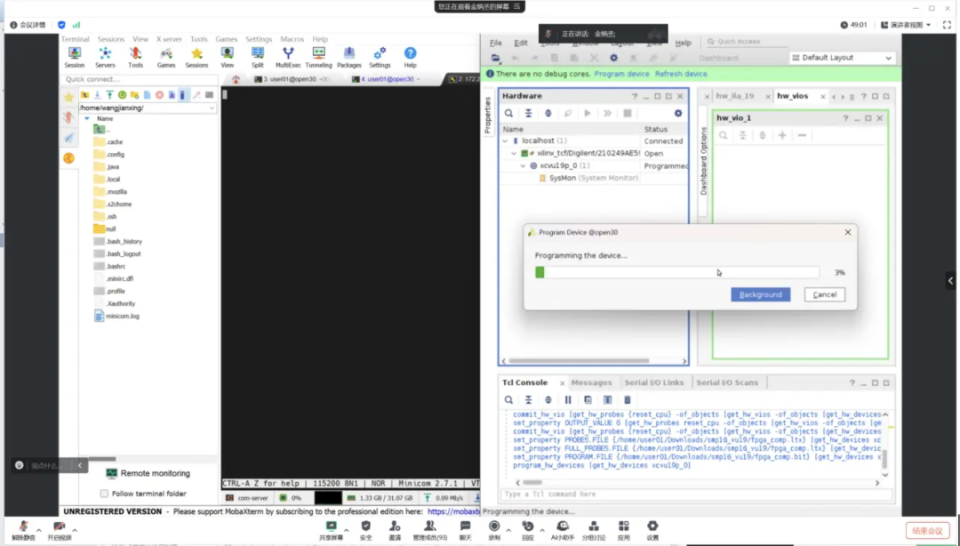Click the sidebar star favorites icon
Screen dimensions: 960x546
point(69,97)
